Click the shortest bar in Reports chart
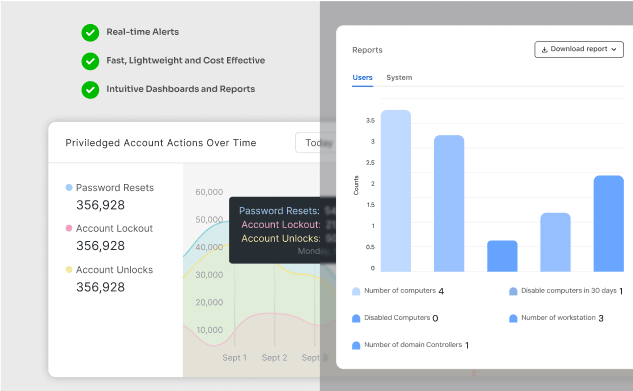This screenshot has width=633, height=391. tap(502, 256)
